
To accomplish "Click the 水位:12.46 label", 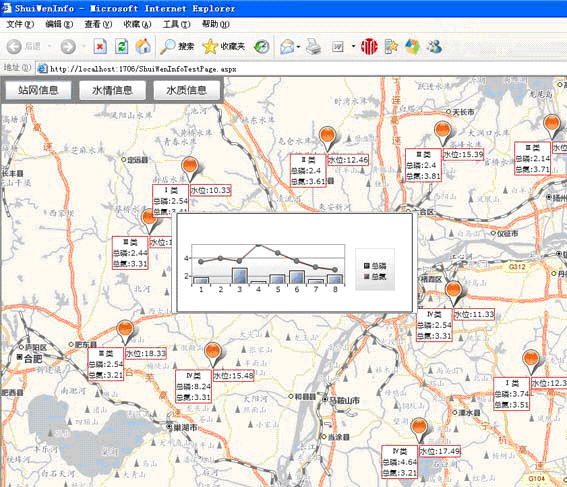I will coord(348,160).
